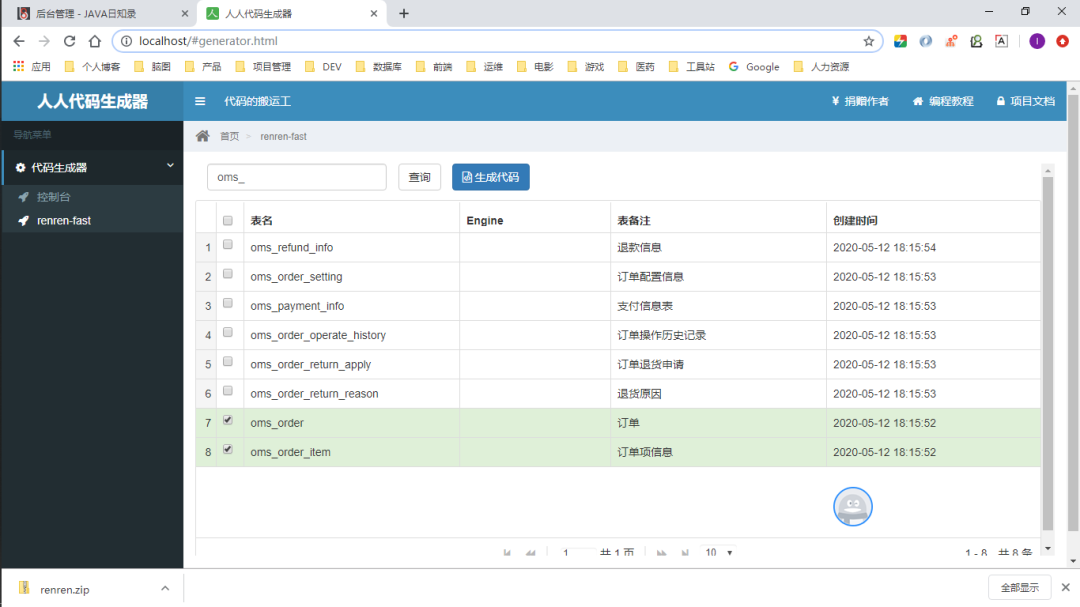
Task: Reload the page with the refresh icon
Action: click(x=69, y=41)
